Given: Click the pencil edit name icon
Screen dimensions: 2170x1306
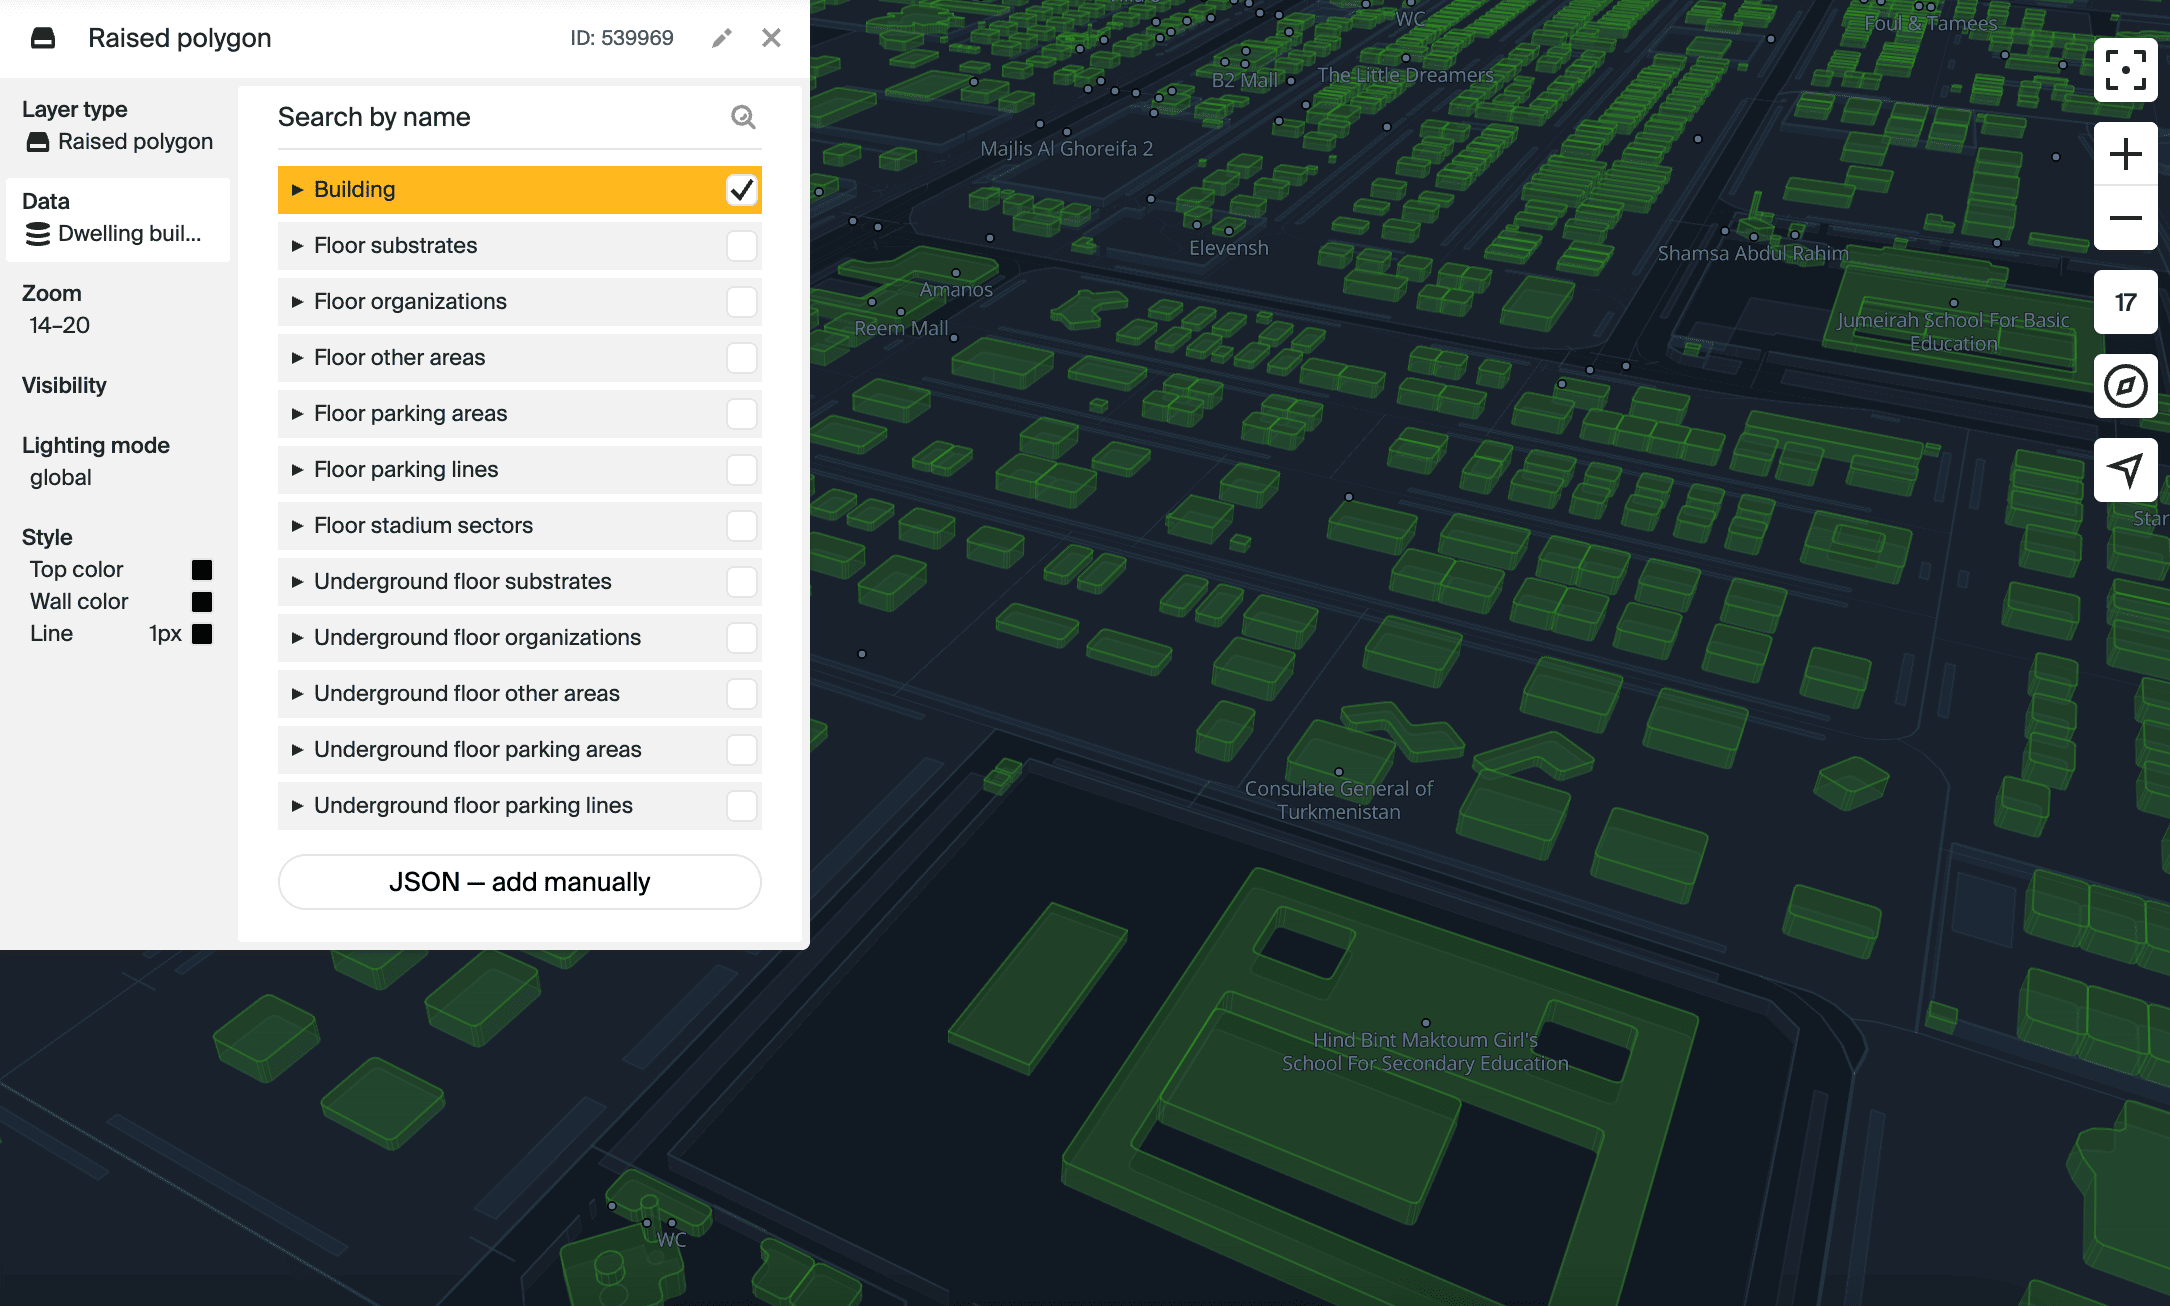Looking at the screenshot, I should (x=721, y=38).
